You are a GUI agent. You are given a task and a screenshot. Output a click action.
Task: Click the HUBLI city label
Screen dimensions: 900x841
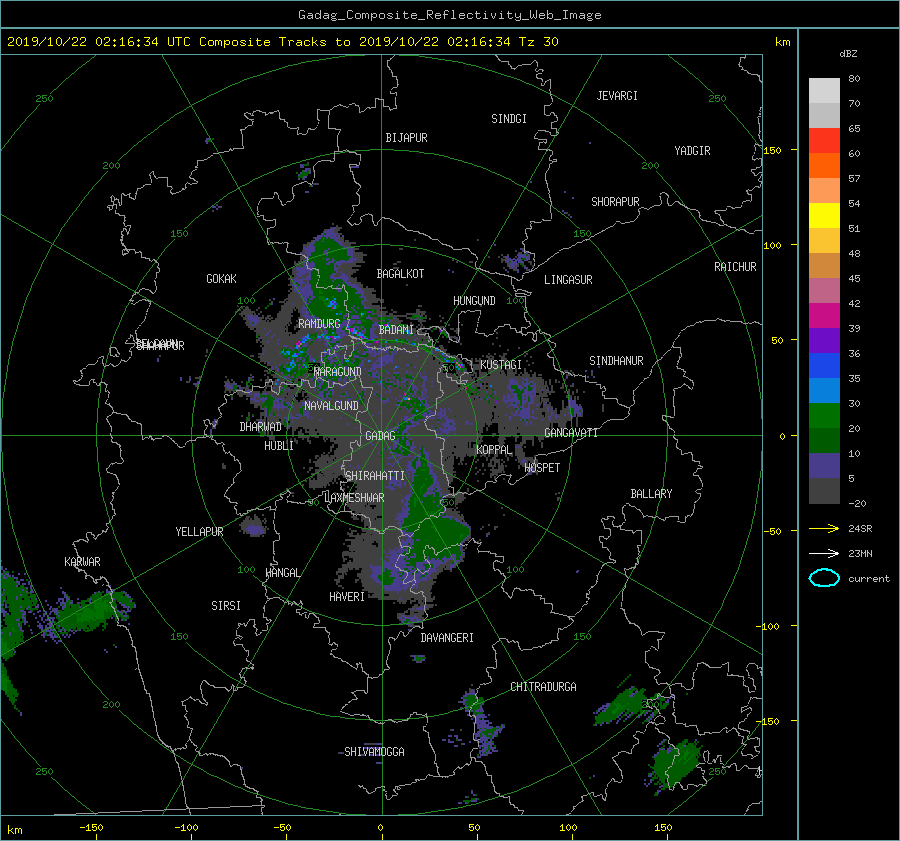(279, 446)
